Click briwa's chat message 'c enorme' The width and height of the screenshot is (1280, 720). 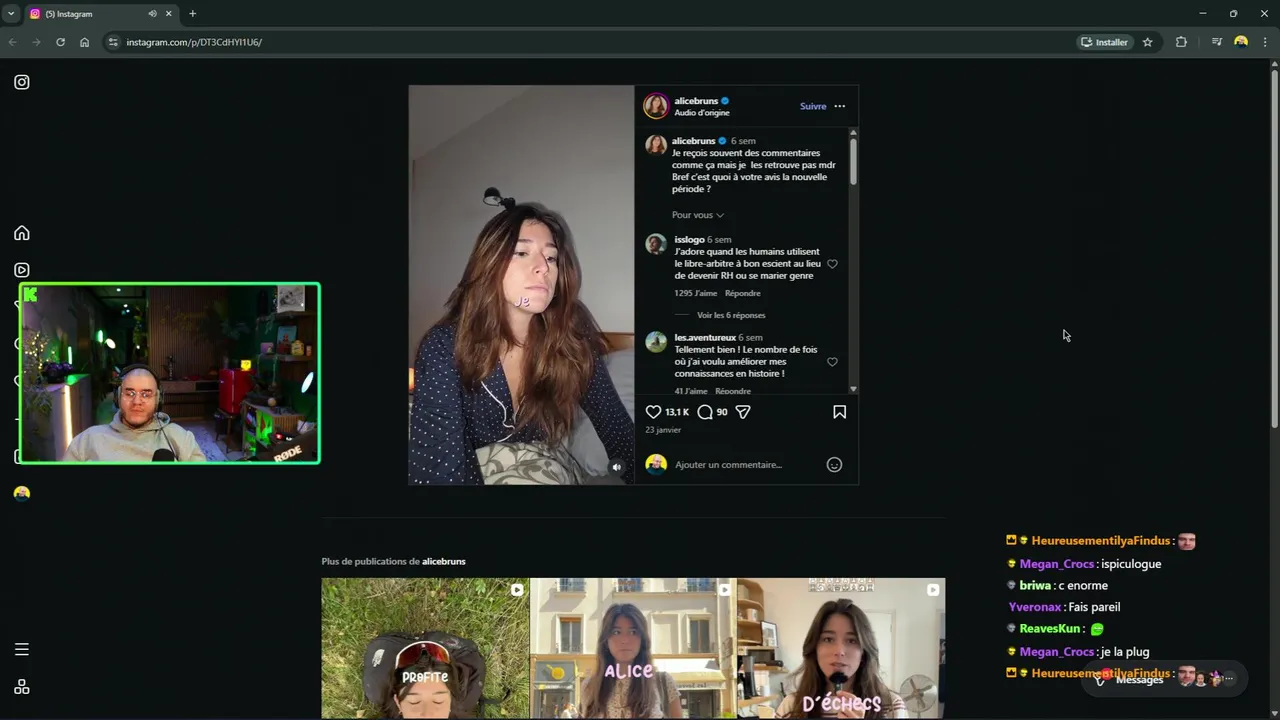click(1084, 586)
